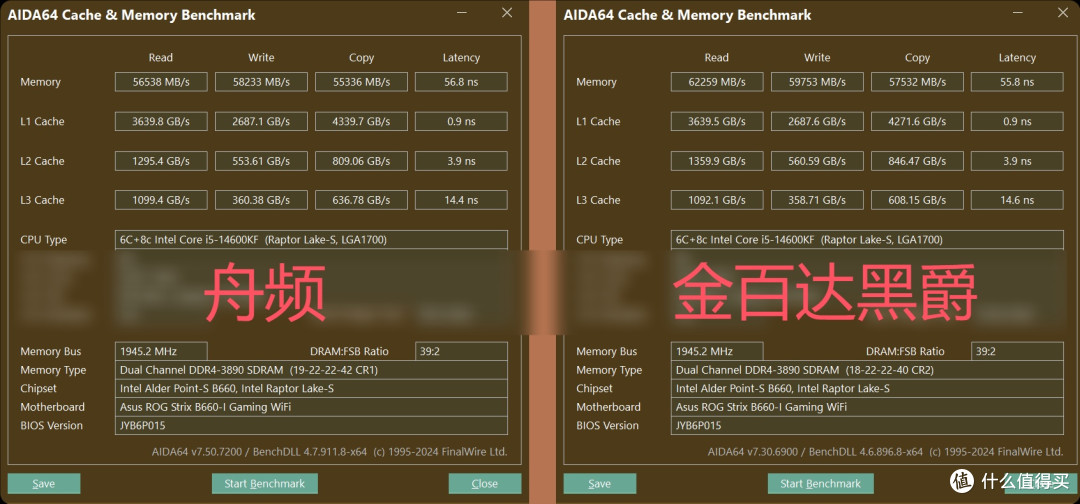
Task: Click the Memory Type field showing 18-22-22-40 CR2
Action: (867, 370)
